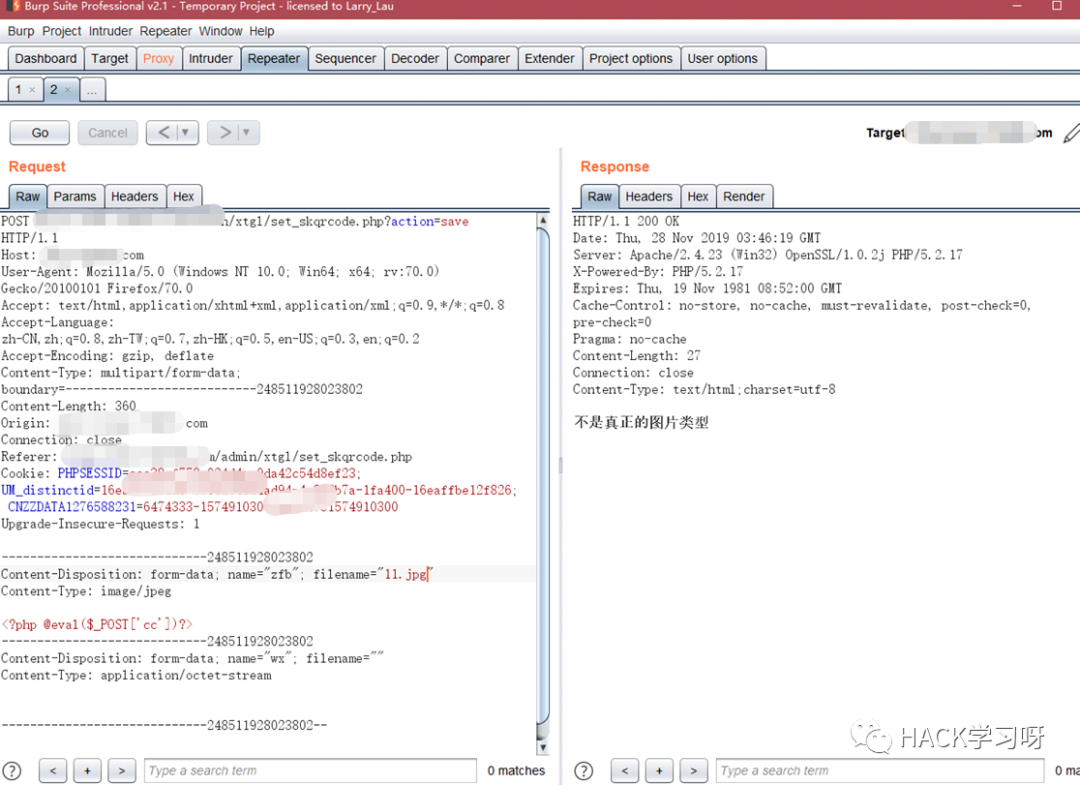Screen dimensions: 1080x785
Task: Switch to the response Headers tab
Action: [649, 196]
